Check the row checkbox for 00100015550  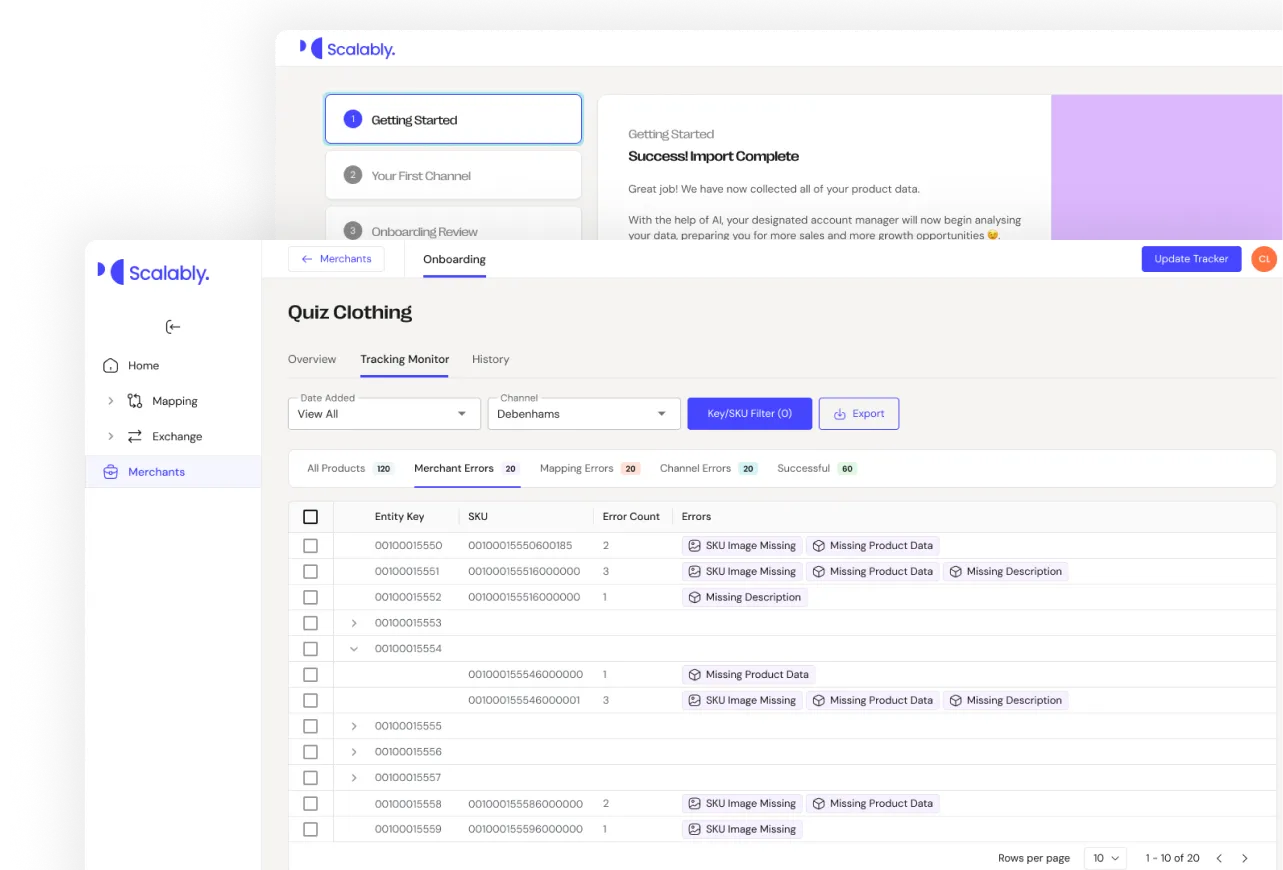tap(310, 545)
